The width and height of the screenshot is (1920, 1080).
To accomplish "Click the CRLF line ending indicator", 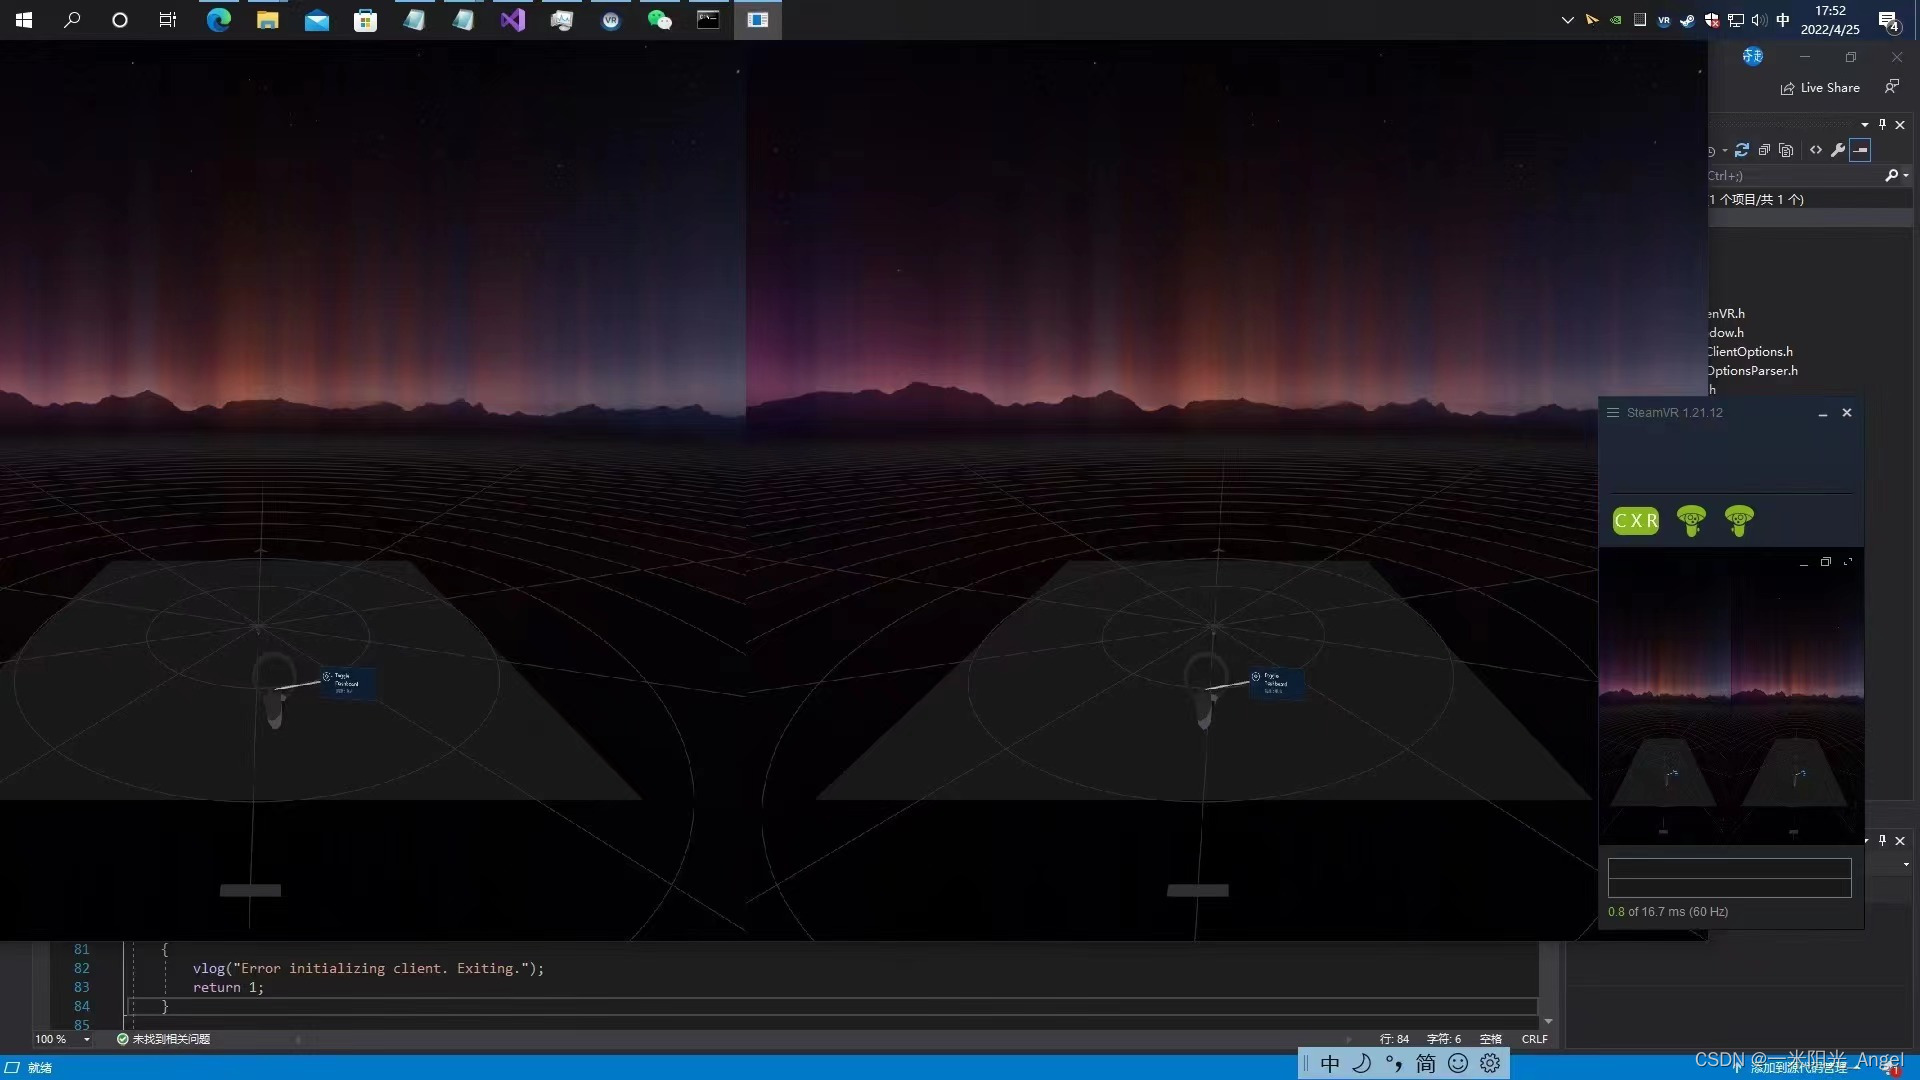I will tap(1534, 1040).
